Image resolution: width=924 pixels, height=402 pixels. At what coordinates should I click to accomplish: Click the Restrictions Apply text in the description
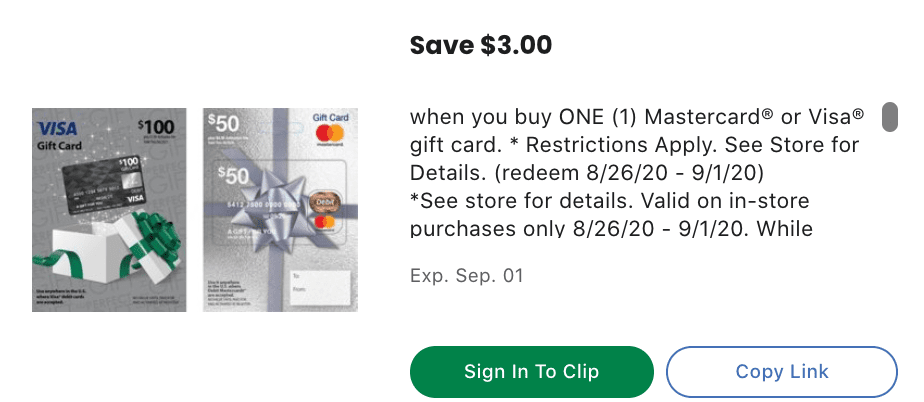(x=722, y=144)
